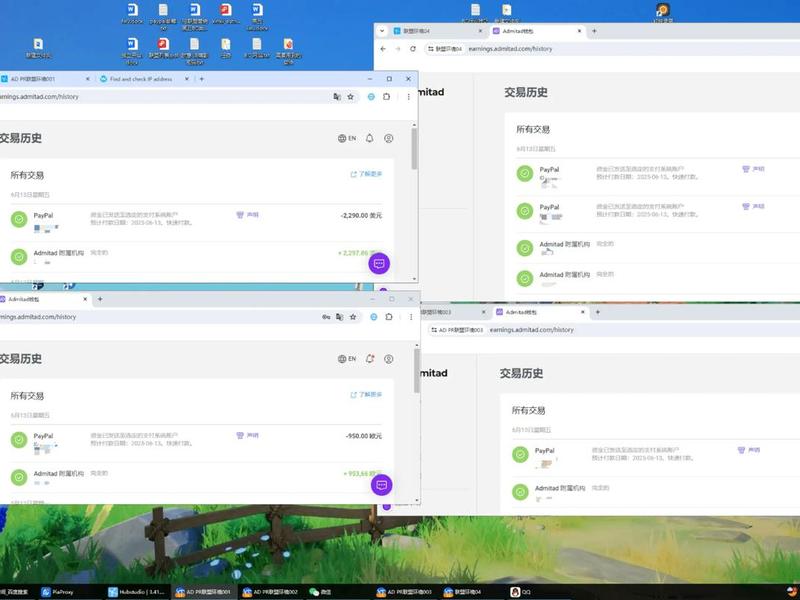The height and width of the screenshot is (600, 800).
Task: Open profile icon above -950.00 欧元 transaction
Action: [x=389, y=359]
